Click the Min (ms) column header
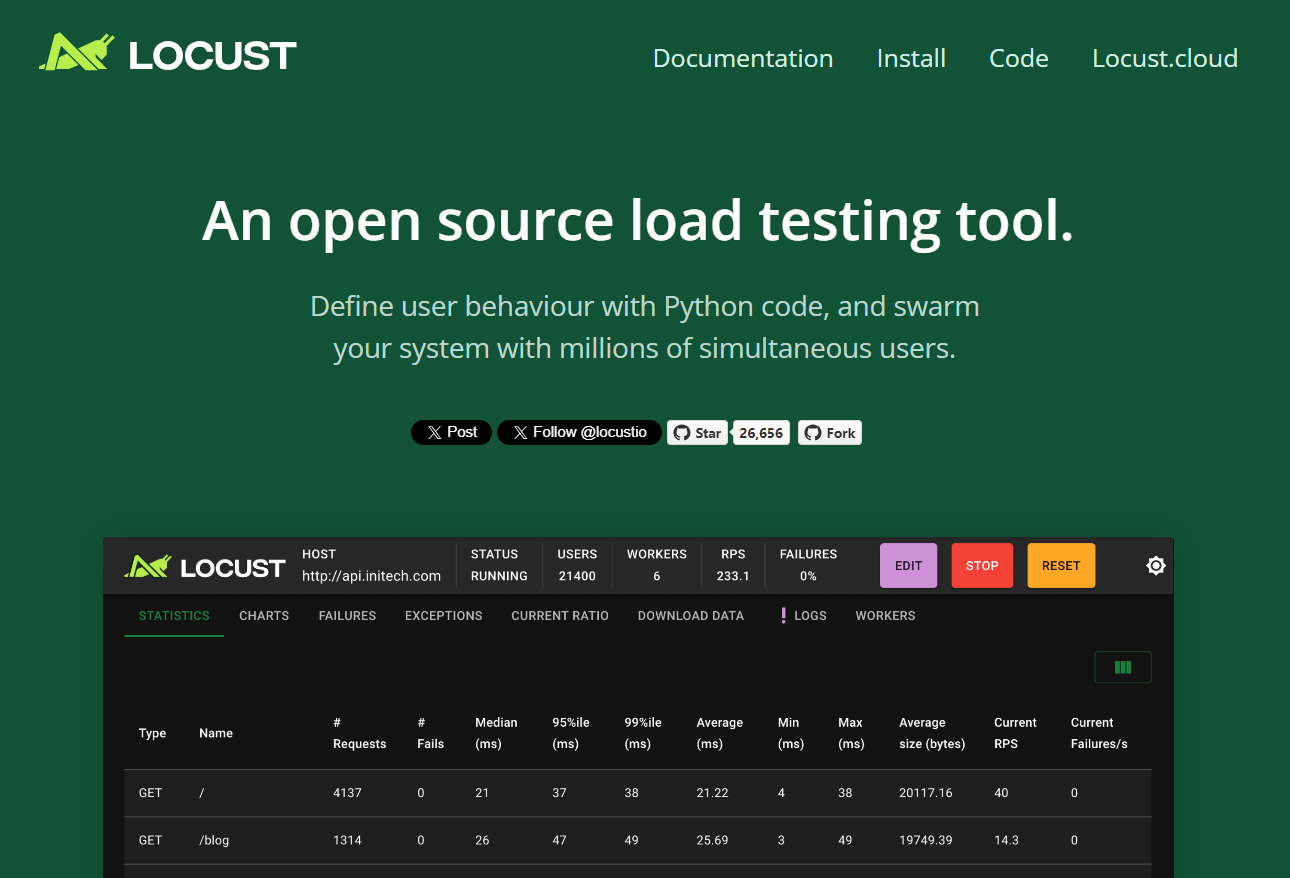 (791, 733)
